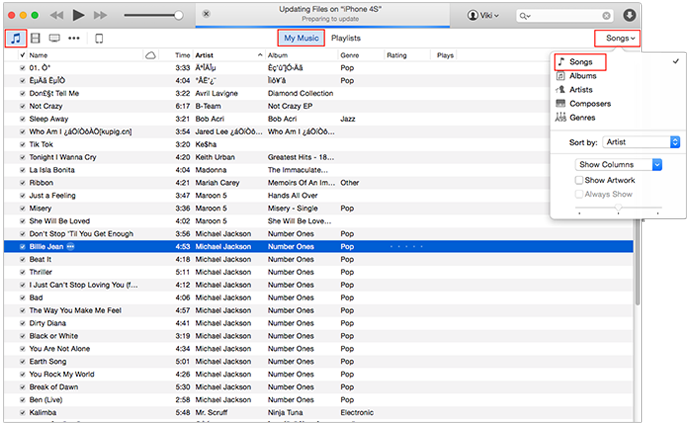Toggle the Always Show checkbox
The height and width of the screenshot is (424, 690).
coord(579,194)
